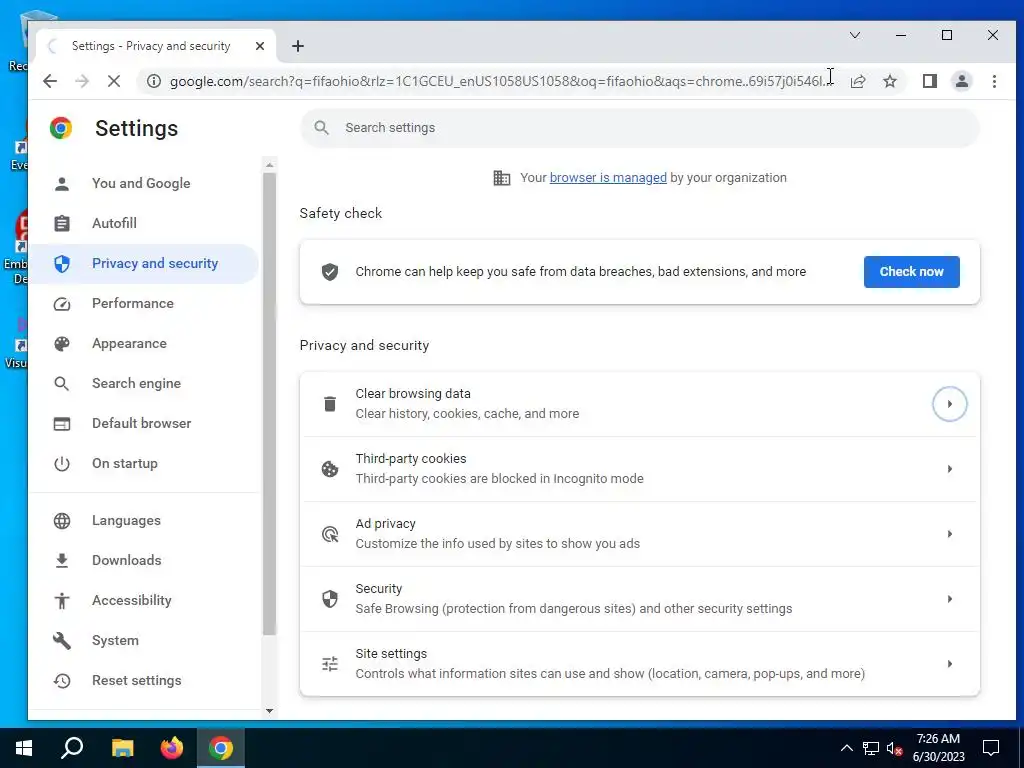Click the trash icon beside Clear browsing data
1024x768 pixels.
point(330,404)
